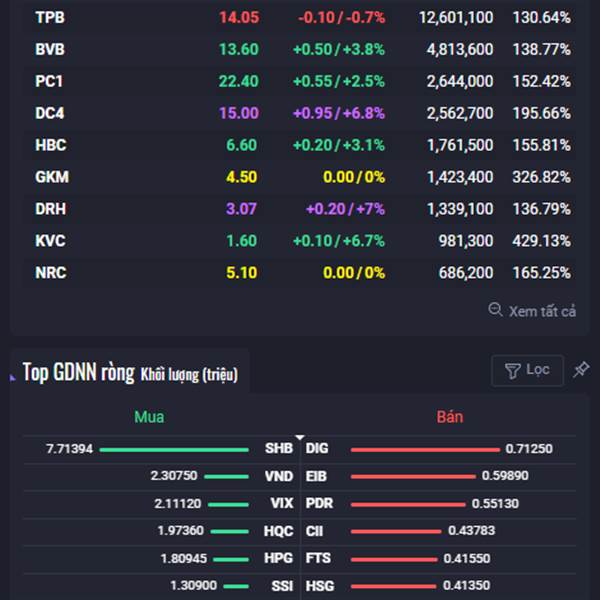Click the HSG sell-side ticker
600x600 pixels.
pos(320,586)
